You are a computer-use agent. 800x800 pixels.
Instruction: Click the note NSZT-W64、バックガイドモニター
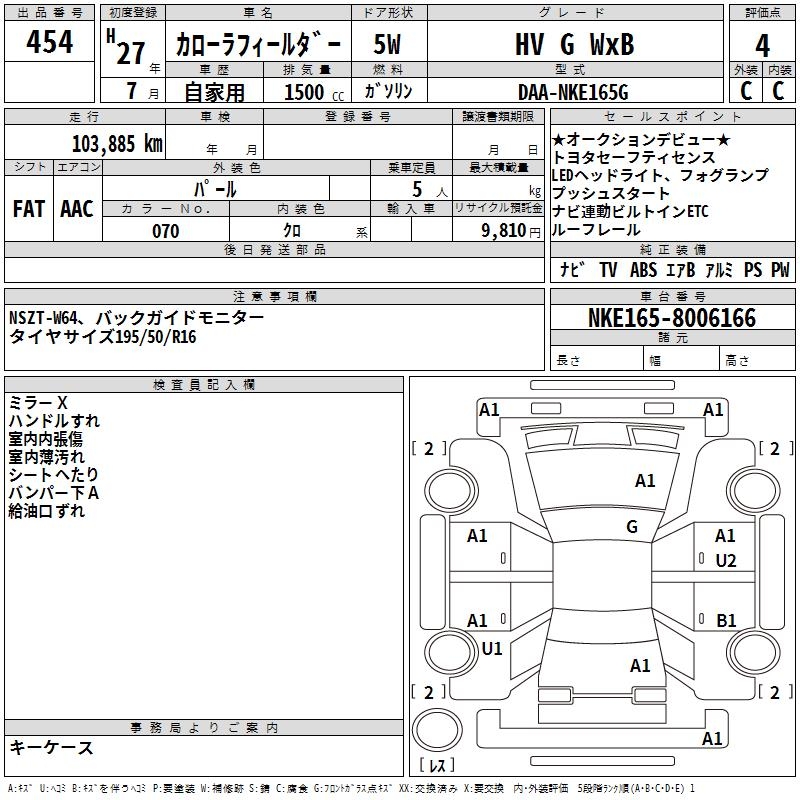136,318
